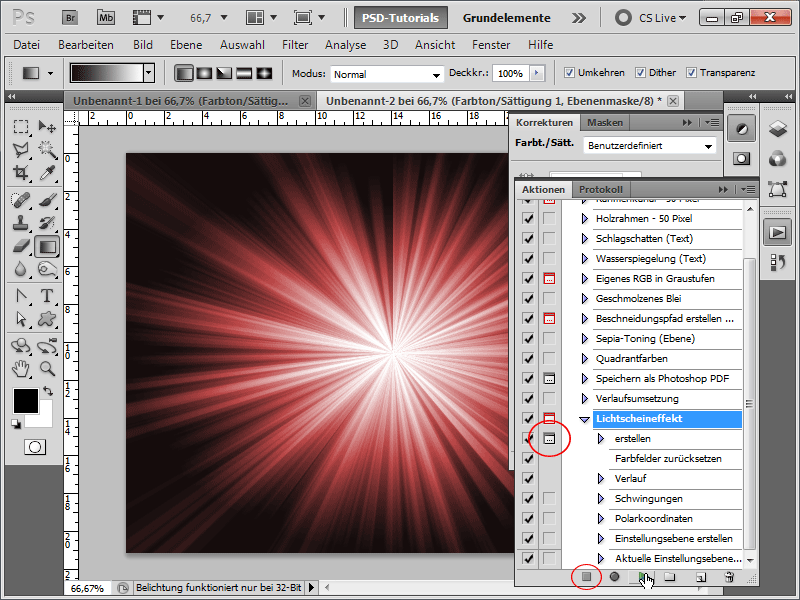Select the Clone Stamp tool

[21, 223]
